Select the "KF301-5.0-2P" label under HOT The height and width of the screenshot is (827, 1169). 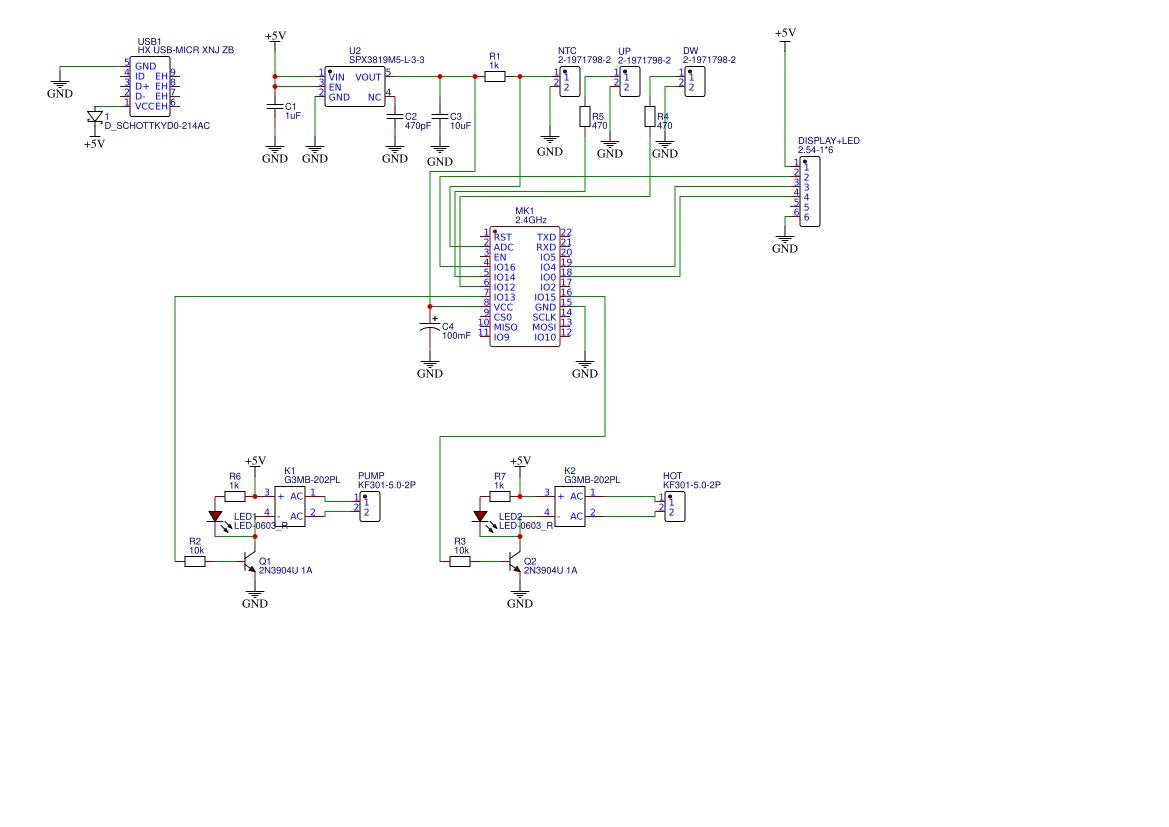[692, 485]
